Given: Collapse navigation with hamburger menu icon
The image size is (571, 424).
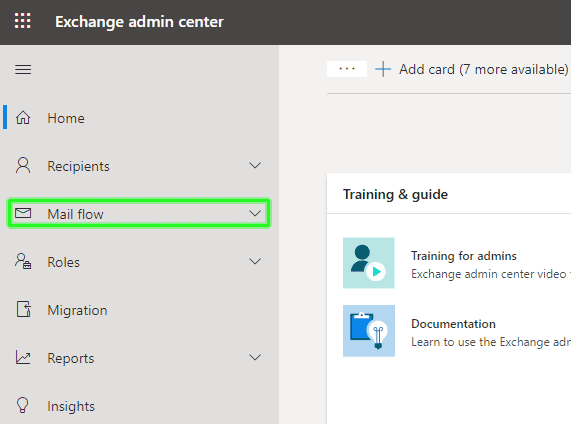Looking at the screenshot, I should pyautogui.click(x=23, y=69).
